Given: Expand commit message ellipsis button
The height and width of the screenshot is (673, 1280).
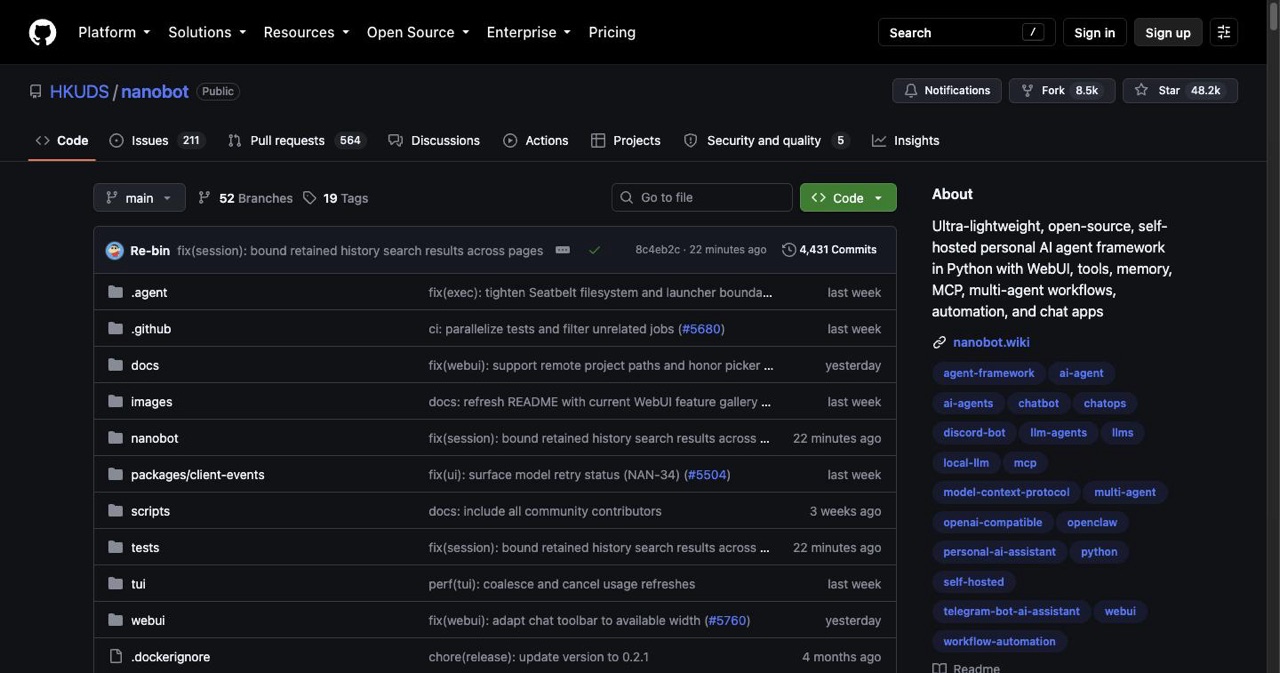Looking at the screenshot, I should click(563, 250).
